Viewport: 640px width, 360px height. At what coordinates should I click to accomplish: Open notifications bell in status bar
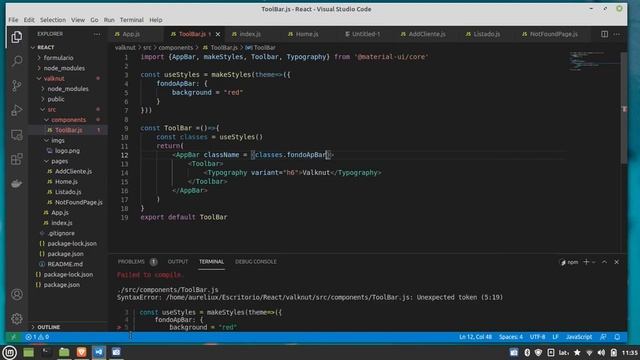point(617,337)
